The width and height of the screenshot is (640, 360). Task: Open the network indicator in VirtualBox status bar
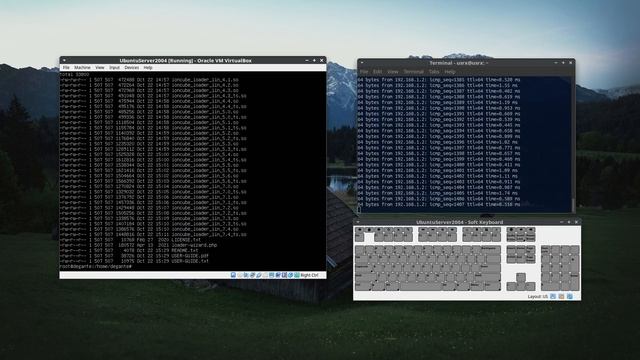point(252,275)
